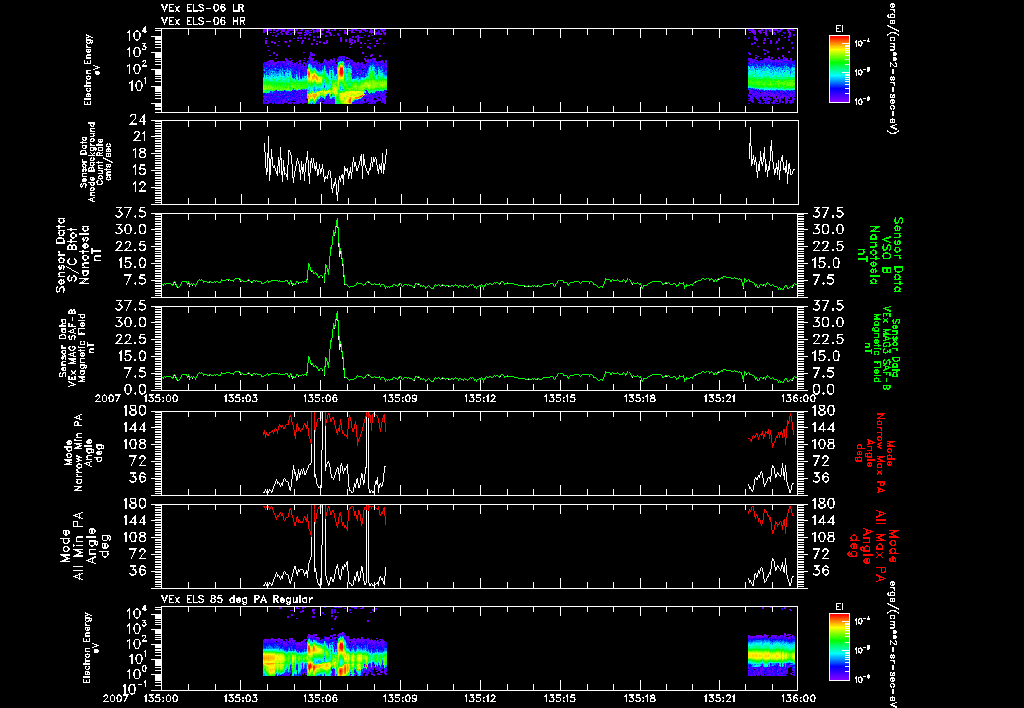Click the 135:15 tick label on the middle time axis
This screenshot has height=708, width=1024.
(x=560, y=398)
